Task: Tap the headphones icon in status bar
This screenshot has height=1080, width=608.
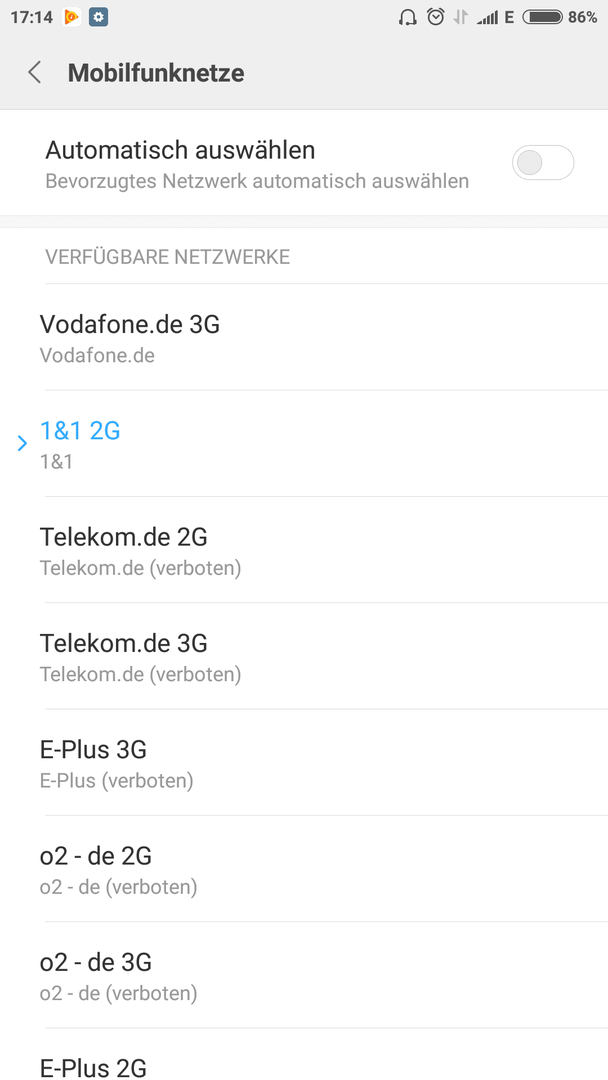Action: tap(408, 17)
